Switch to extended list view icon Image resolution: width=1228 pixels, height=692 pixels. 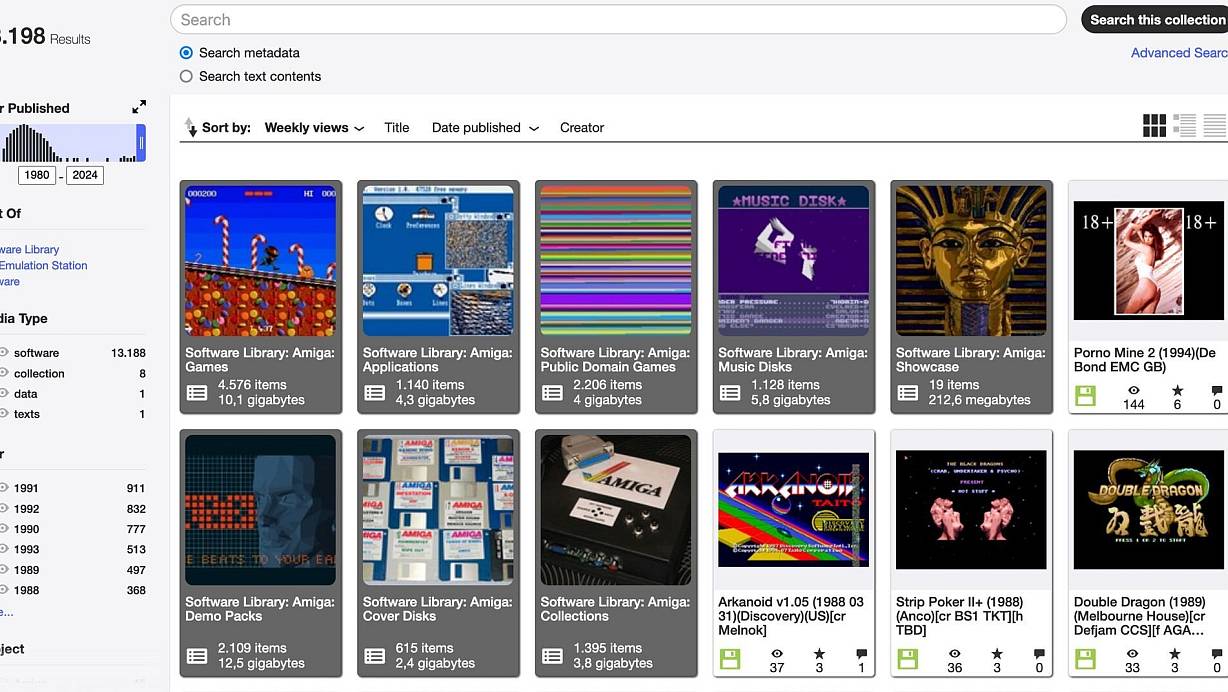[1185, 125]
